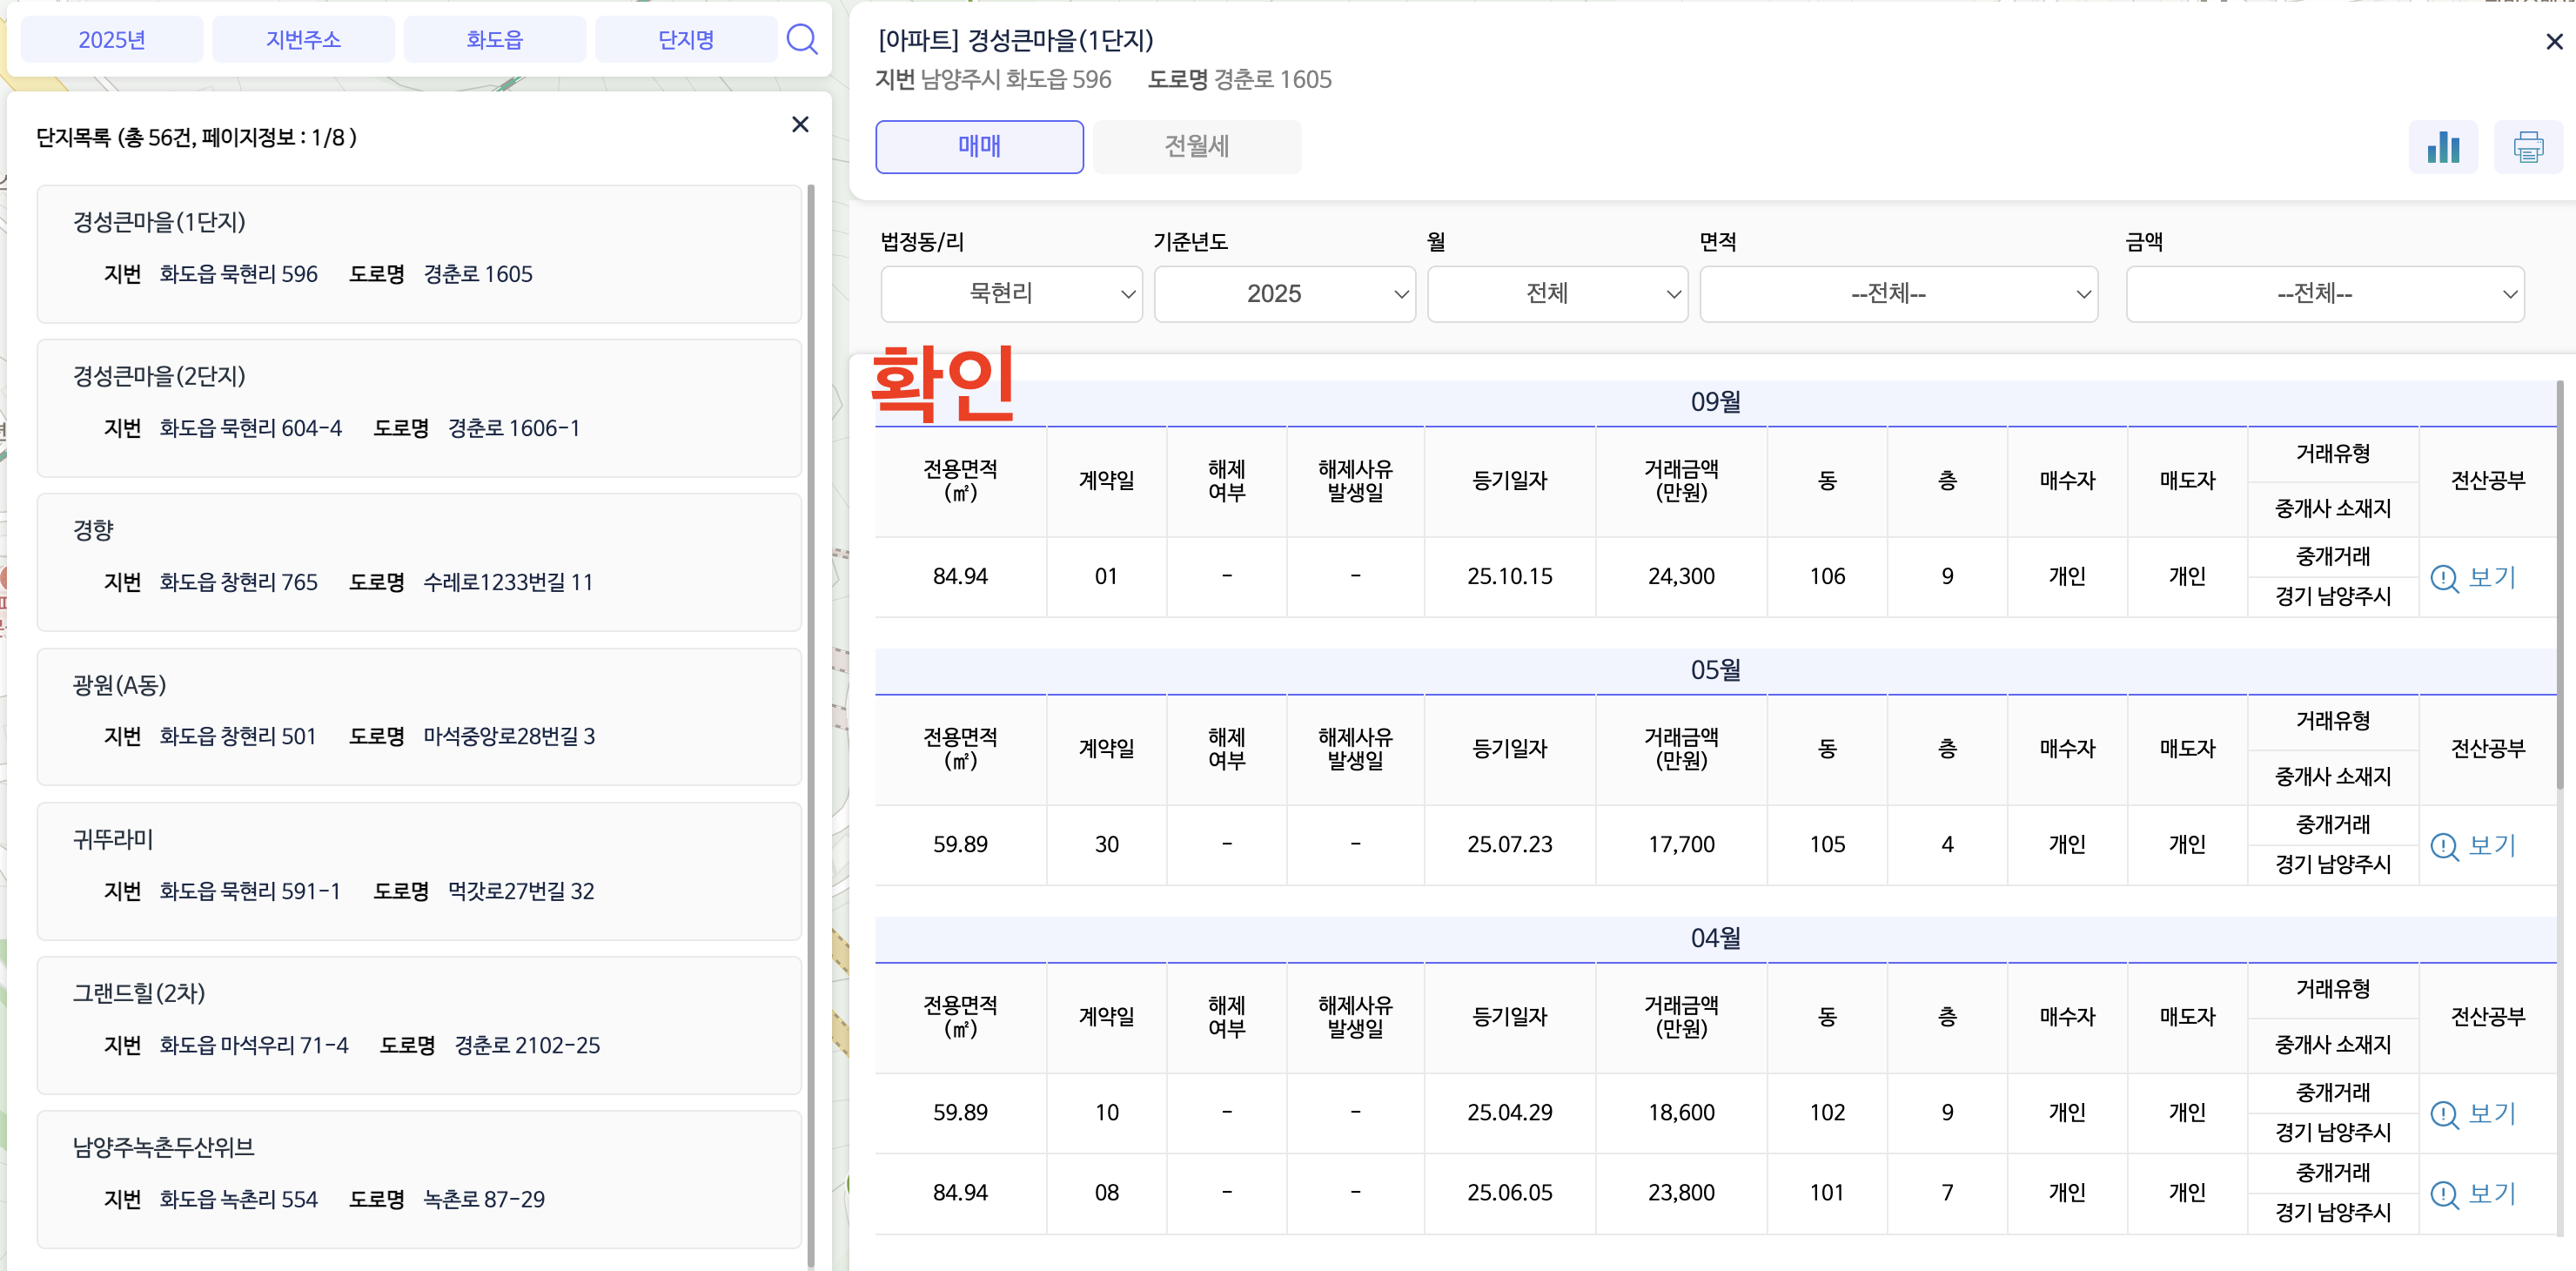Screen dimensions: 2576x1271
Task: Close the 단지목록 list panel
Action: click(799, 125)
